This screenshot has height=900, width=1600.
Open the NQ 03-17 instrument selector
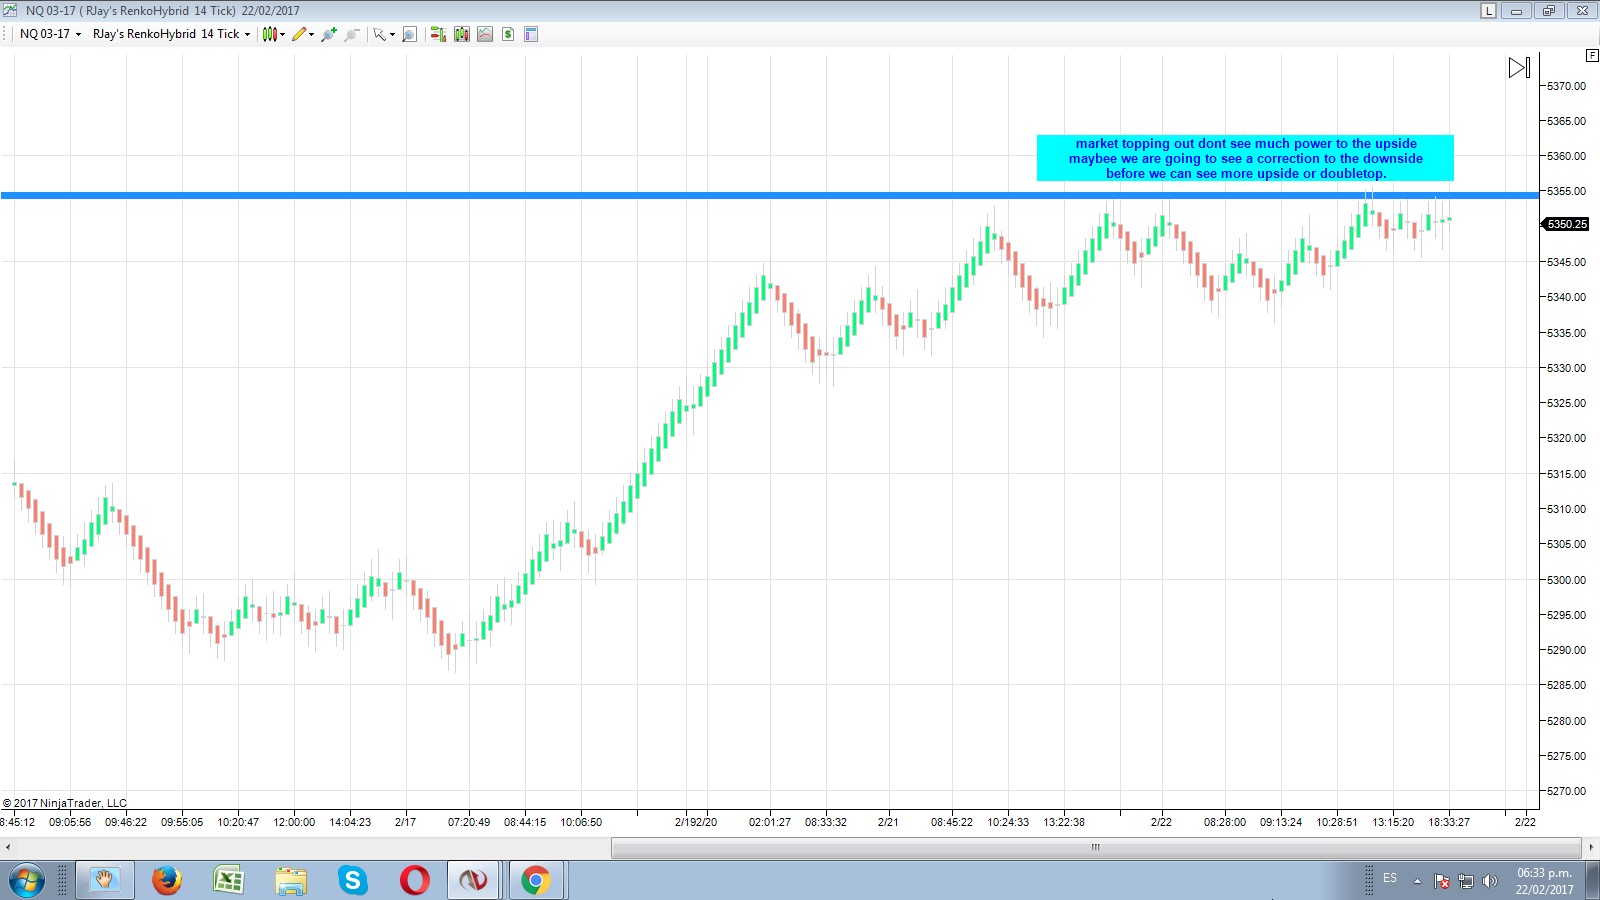[x=50, y=34]
